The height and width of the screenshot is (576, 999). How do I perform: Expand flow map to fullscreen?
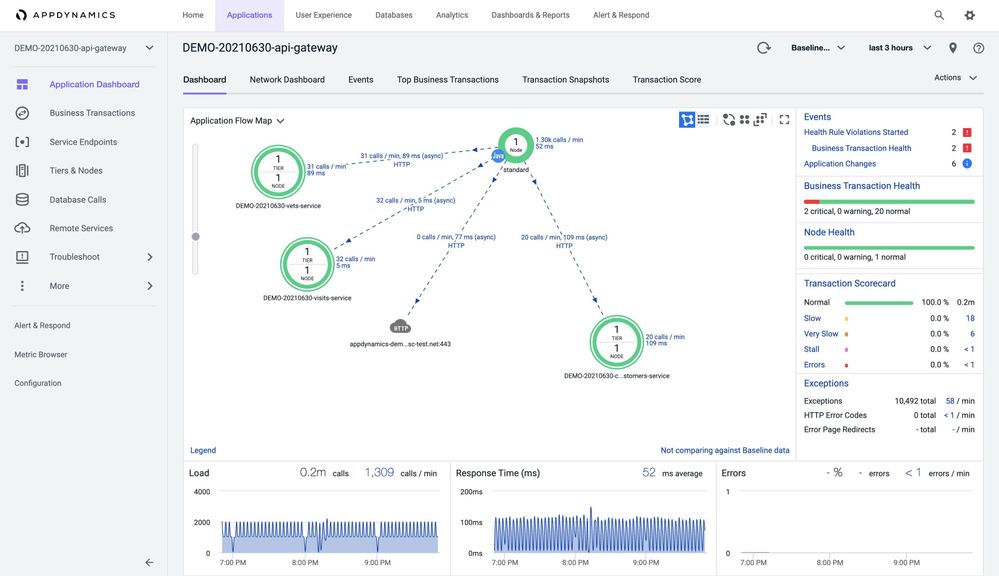784,119
